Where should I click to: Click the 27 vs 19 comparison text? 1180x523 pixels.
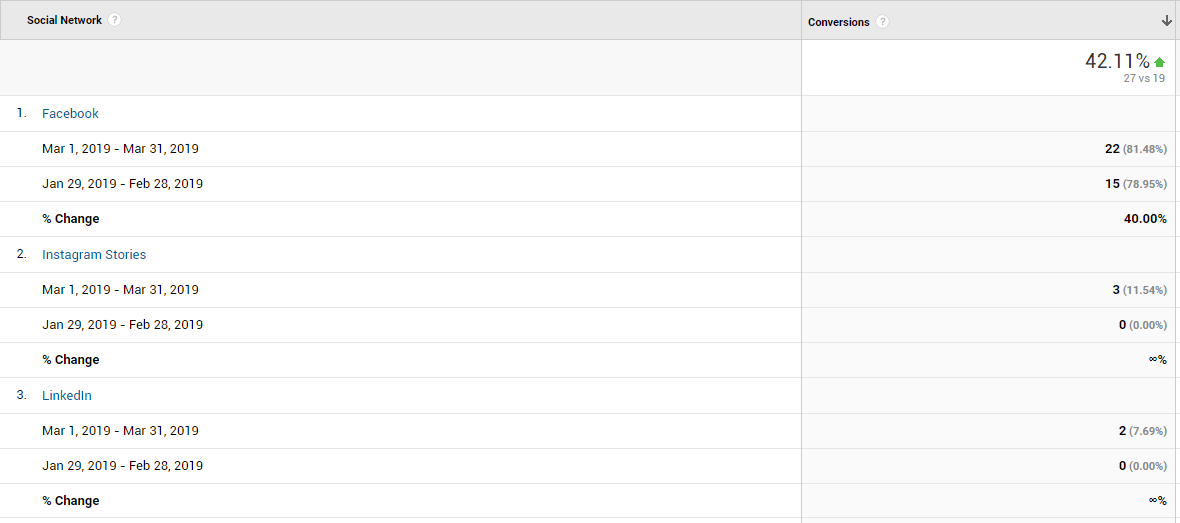coord(1144,78)
